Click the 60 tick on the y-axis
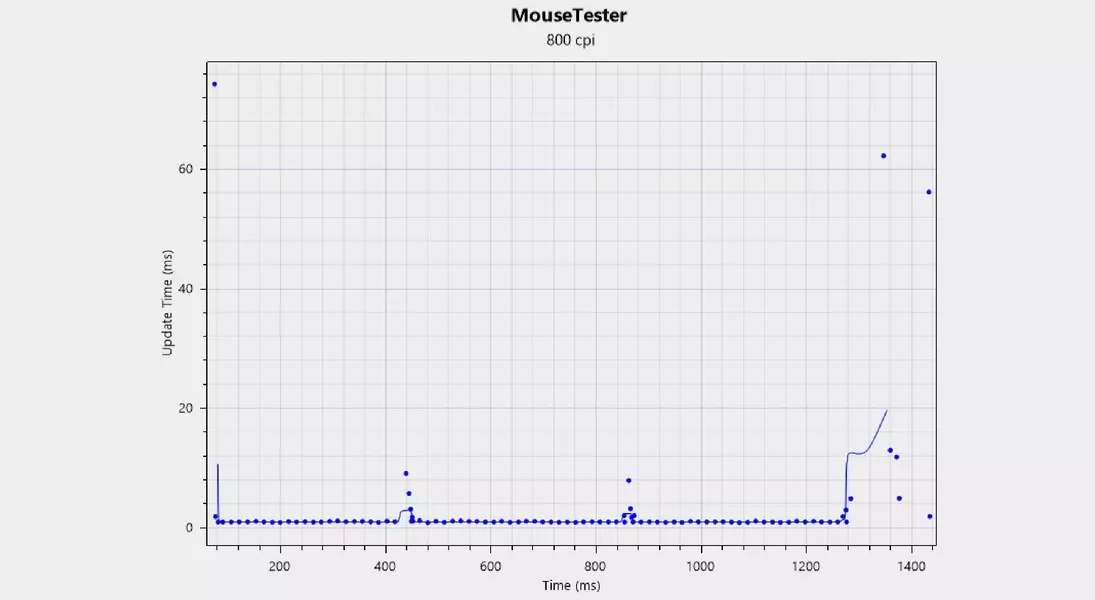Image resolution: width=1095 pixels, height=600 pixels. tap(186, 170)
